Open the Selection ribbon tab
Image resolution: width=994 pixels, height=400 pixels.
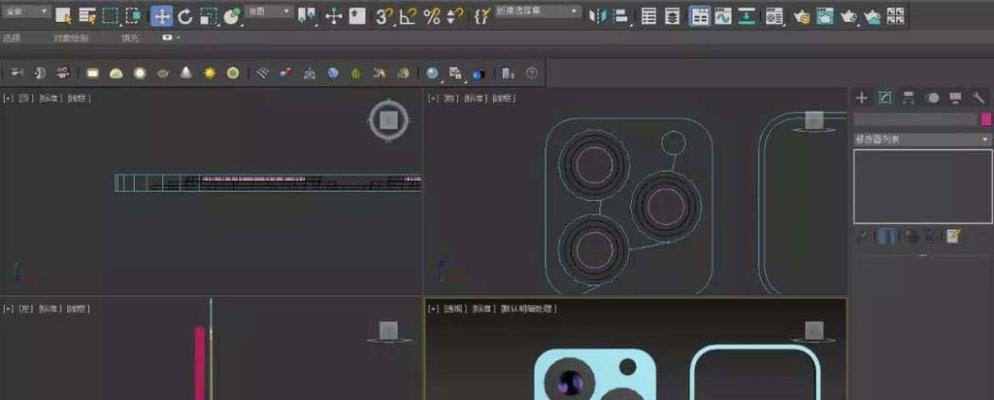[x=11, y=38]
